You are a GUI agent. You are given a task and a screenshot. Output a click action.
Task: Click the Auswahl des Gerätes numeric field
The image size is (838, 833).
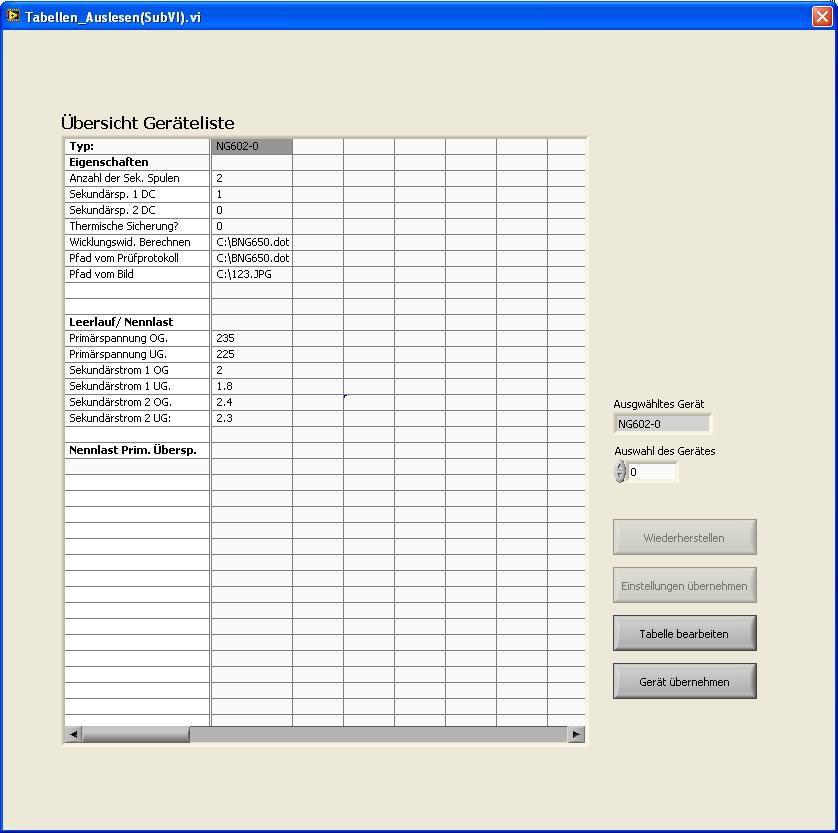coord(653,472)
